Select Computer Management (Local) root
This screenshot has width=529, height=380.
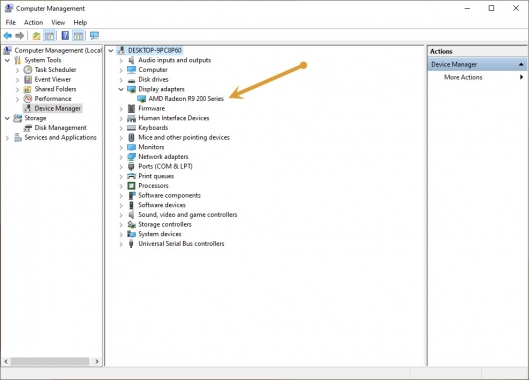[58, 51]
